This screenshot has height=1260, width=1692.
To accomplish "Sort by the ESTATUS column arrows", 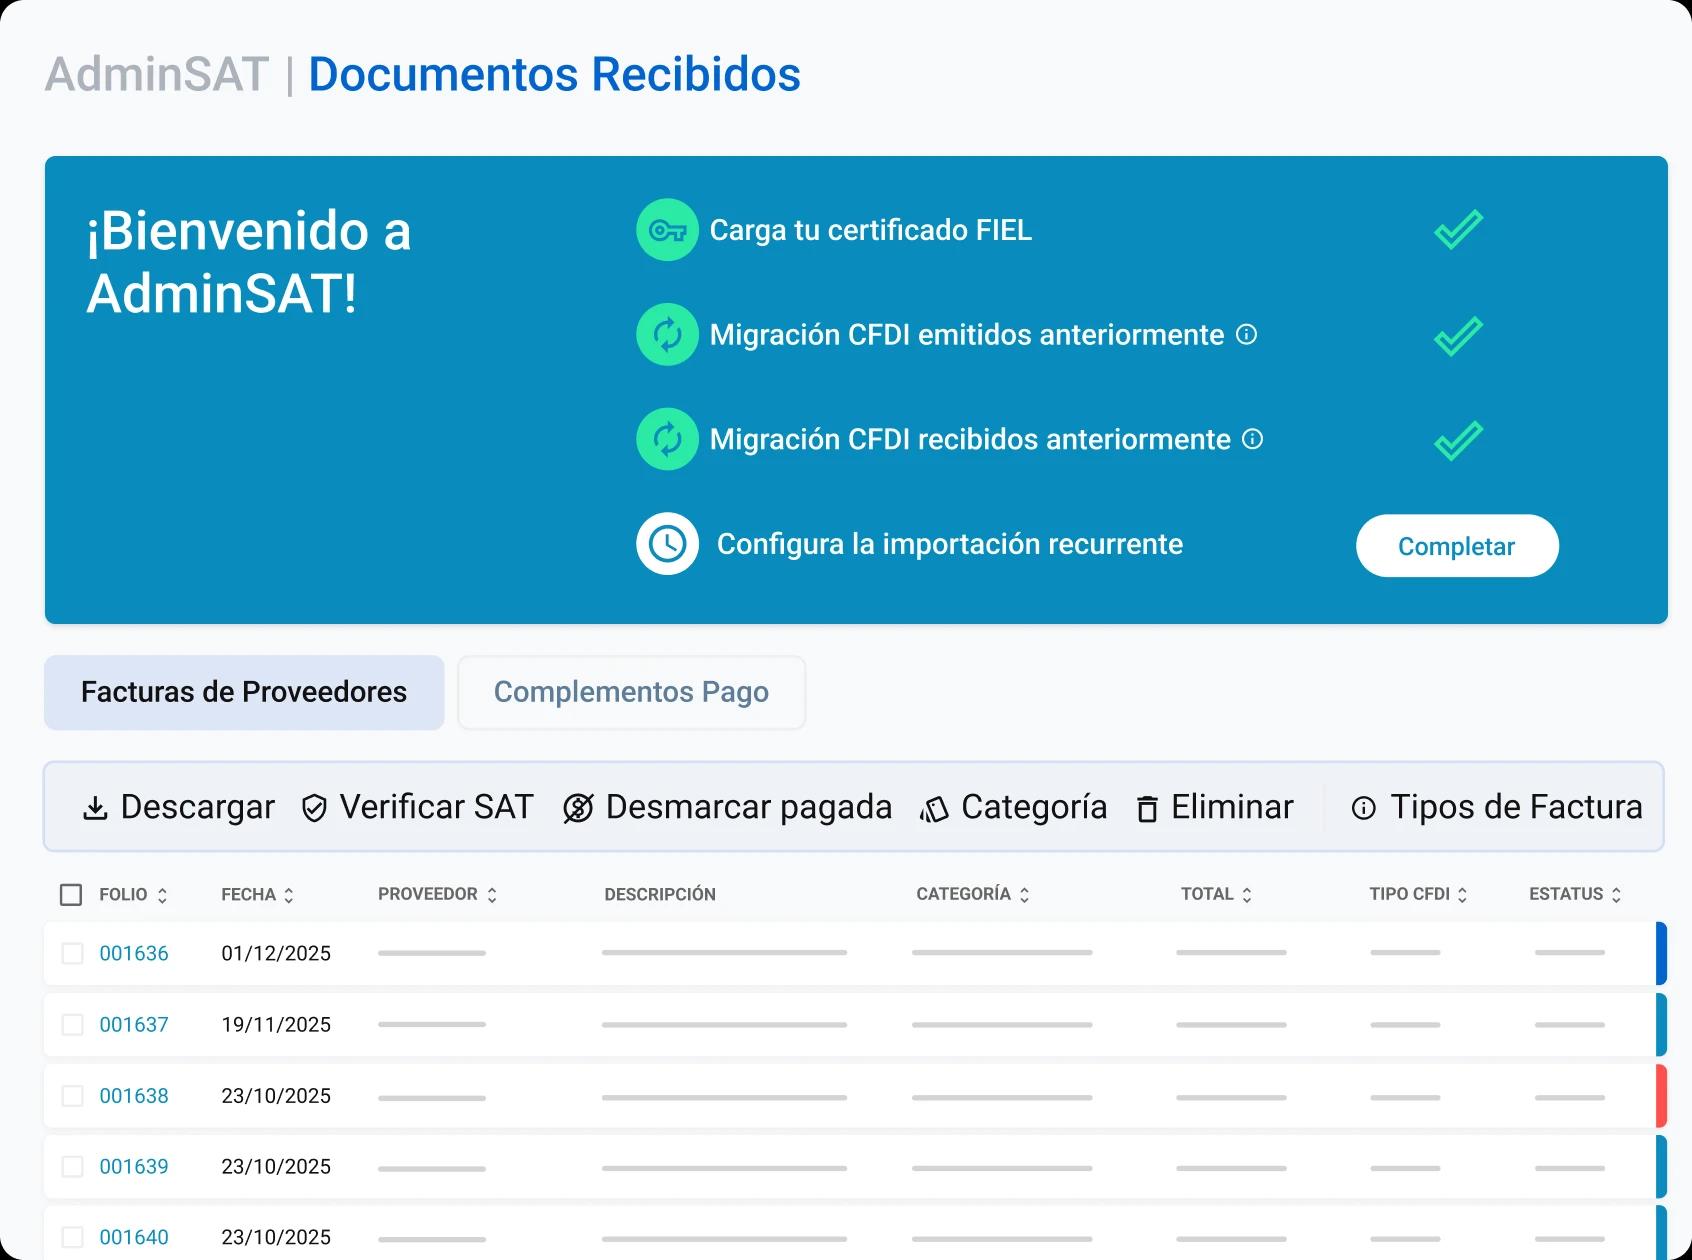I will click(x=1616, y=895).
